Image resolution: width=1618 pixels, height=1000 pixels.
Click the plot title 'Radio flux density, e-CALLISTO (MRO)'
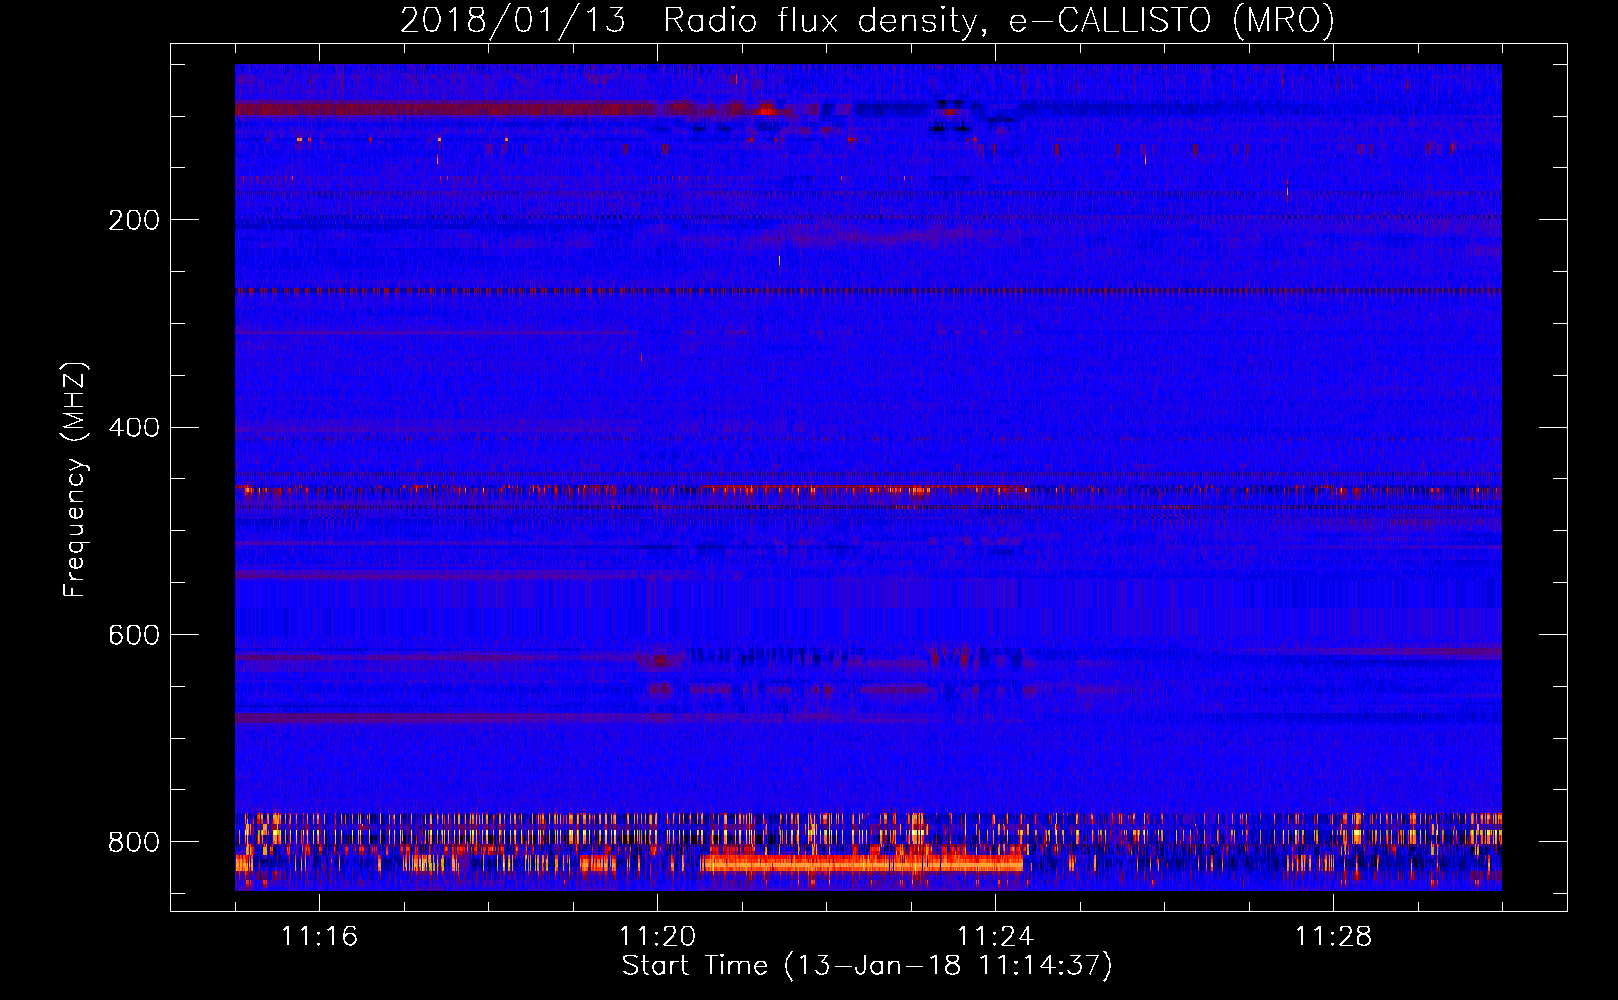(x=999, y=20)
